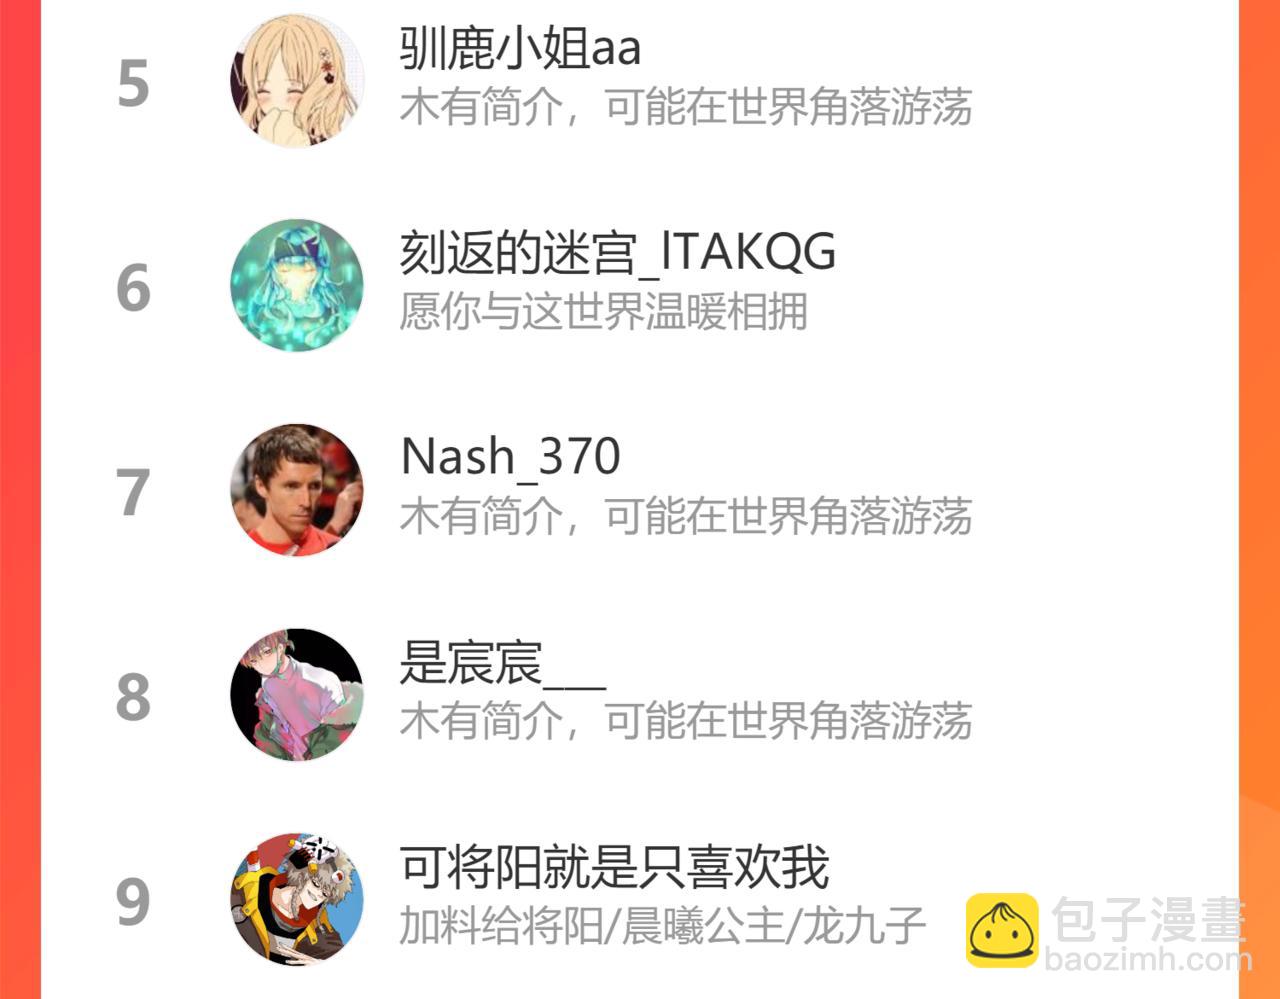Image resolution: width=1280 pixels, height=999 pixels.
Task: Select the rank number 6 entry
Action: coord(133,288)
